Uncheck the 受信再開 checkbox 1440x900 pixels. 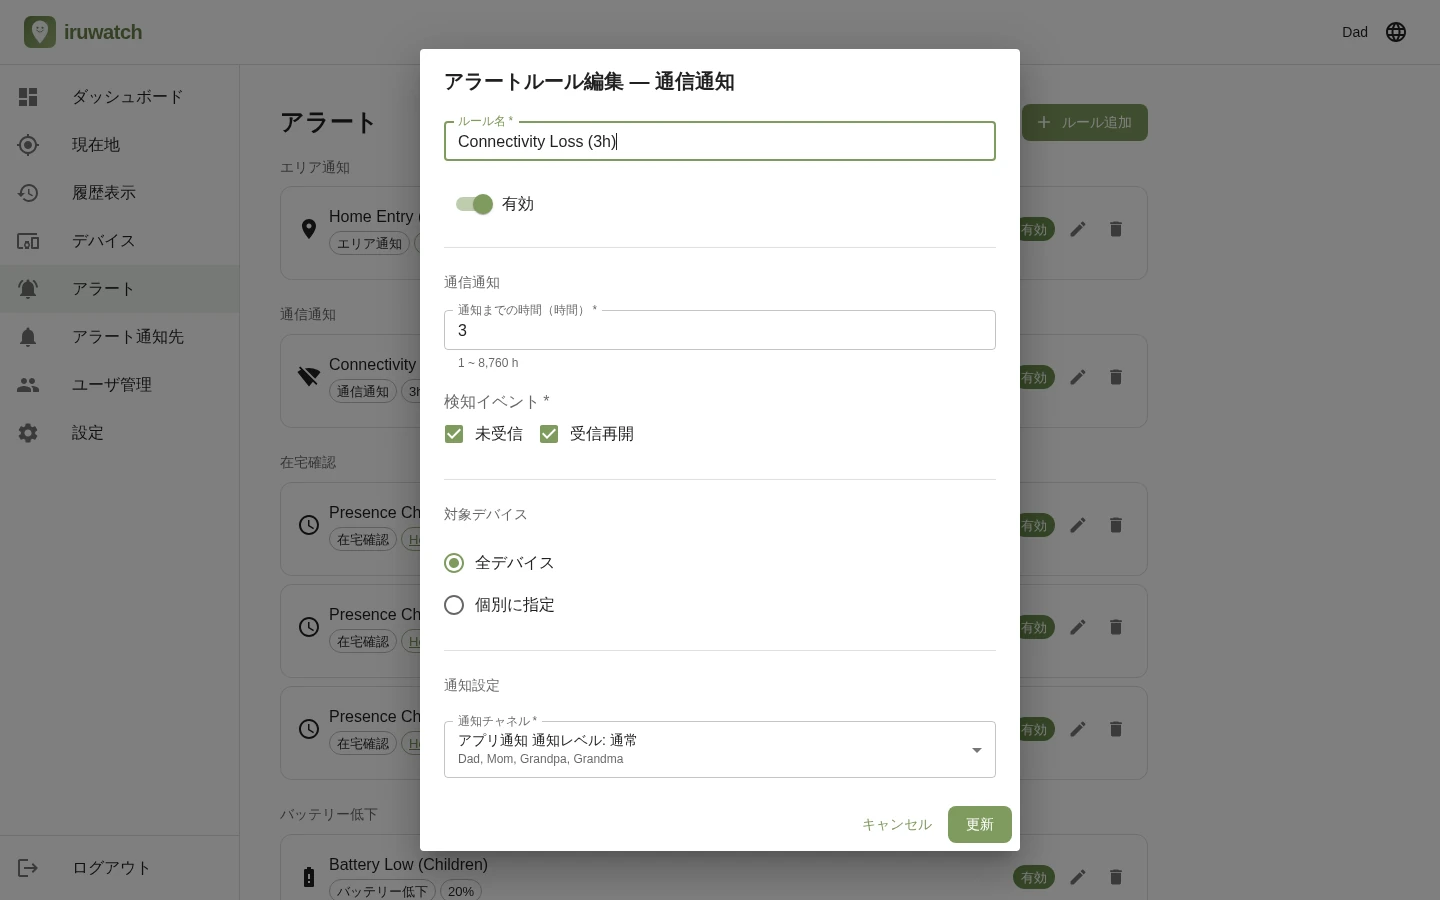tap(549, 434)
